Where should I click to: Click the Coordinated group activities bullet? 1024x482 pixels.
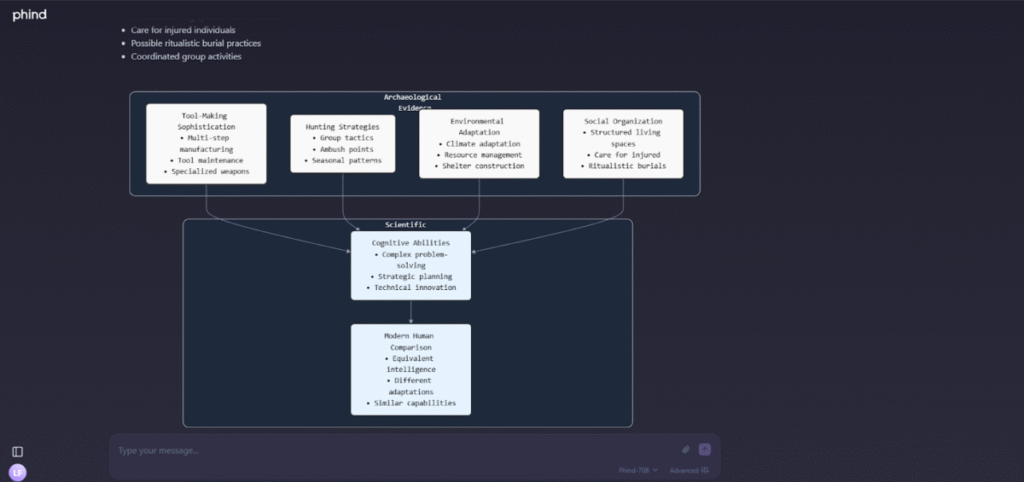click(186, 56)
